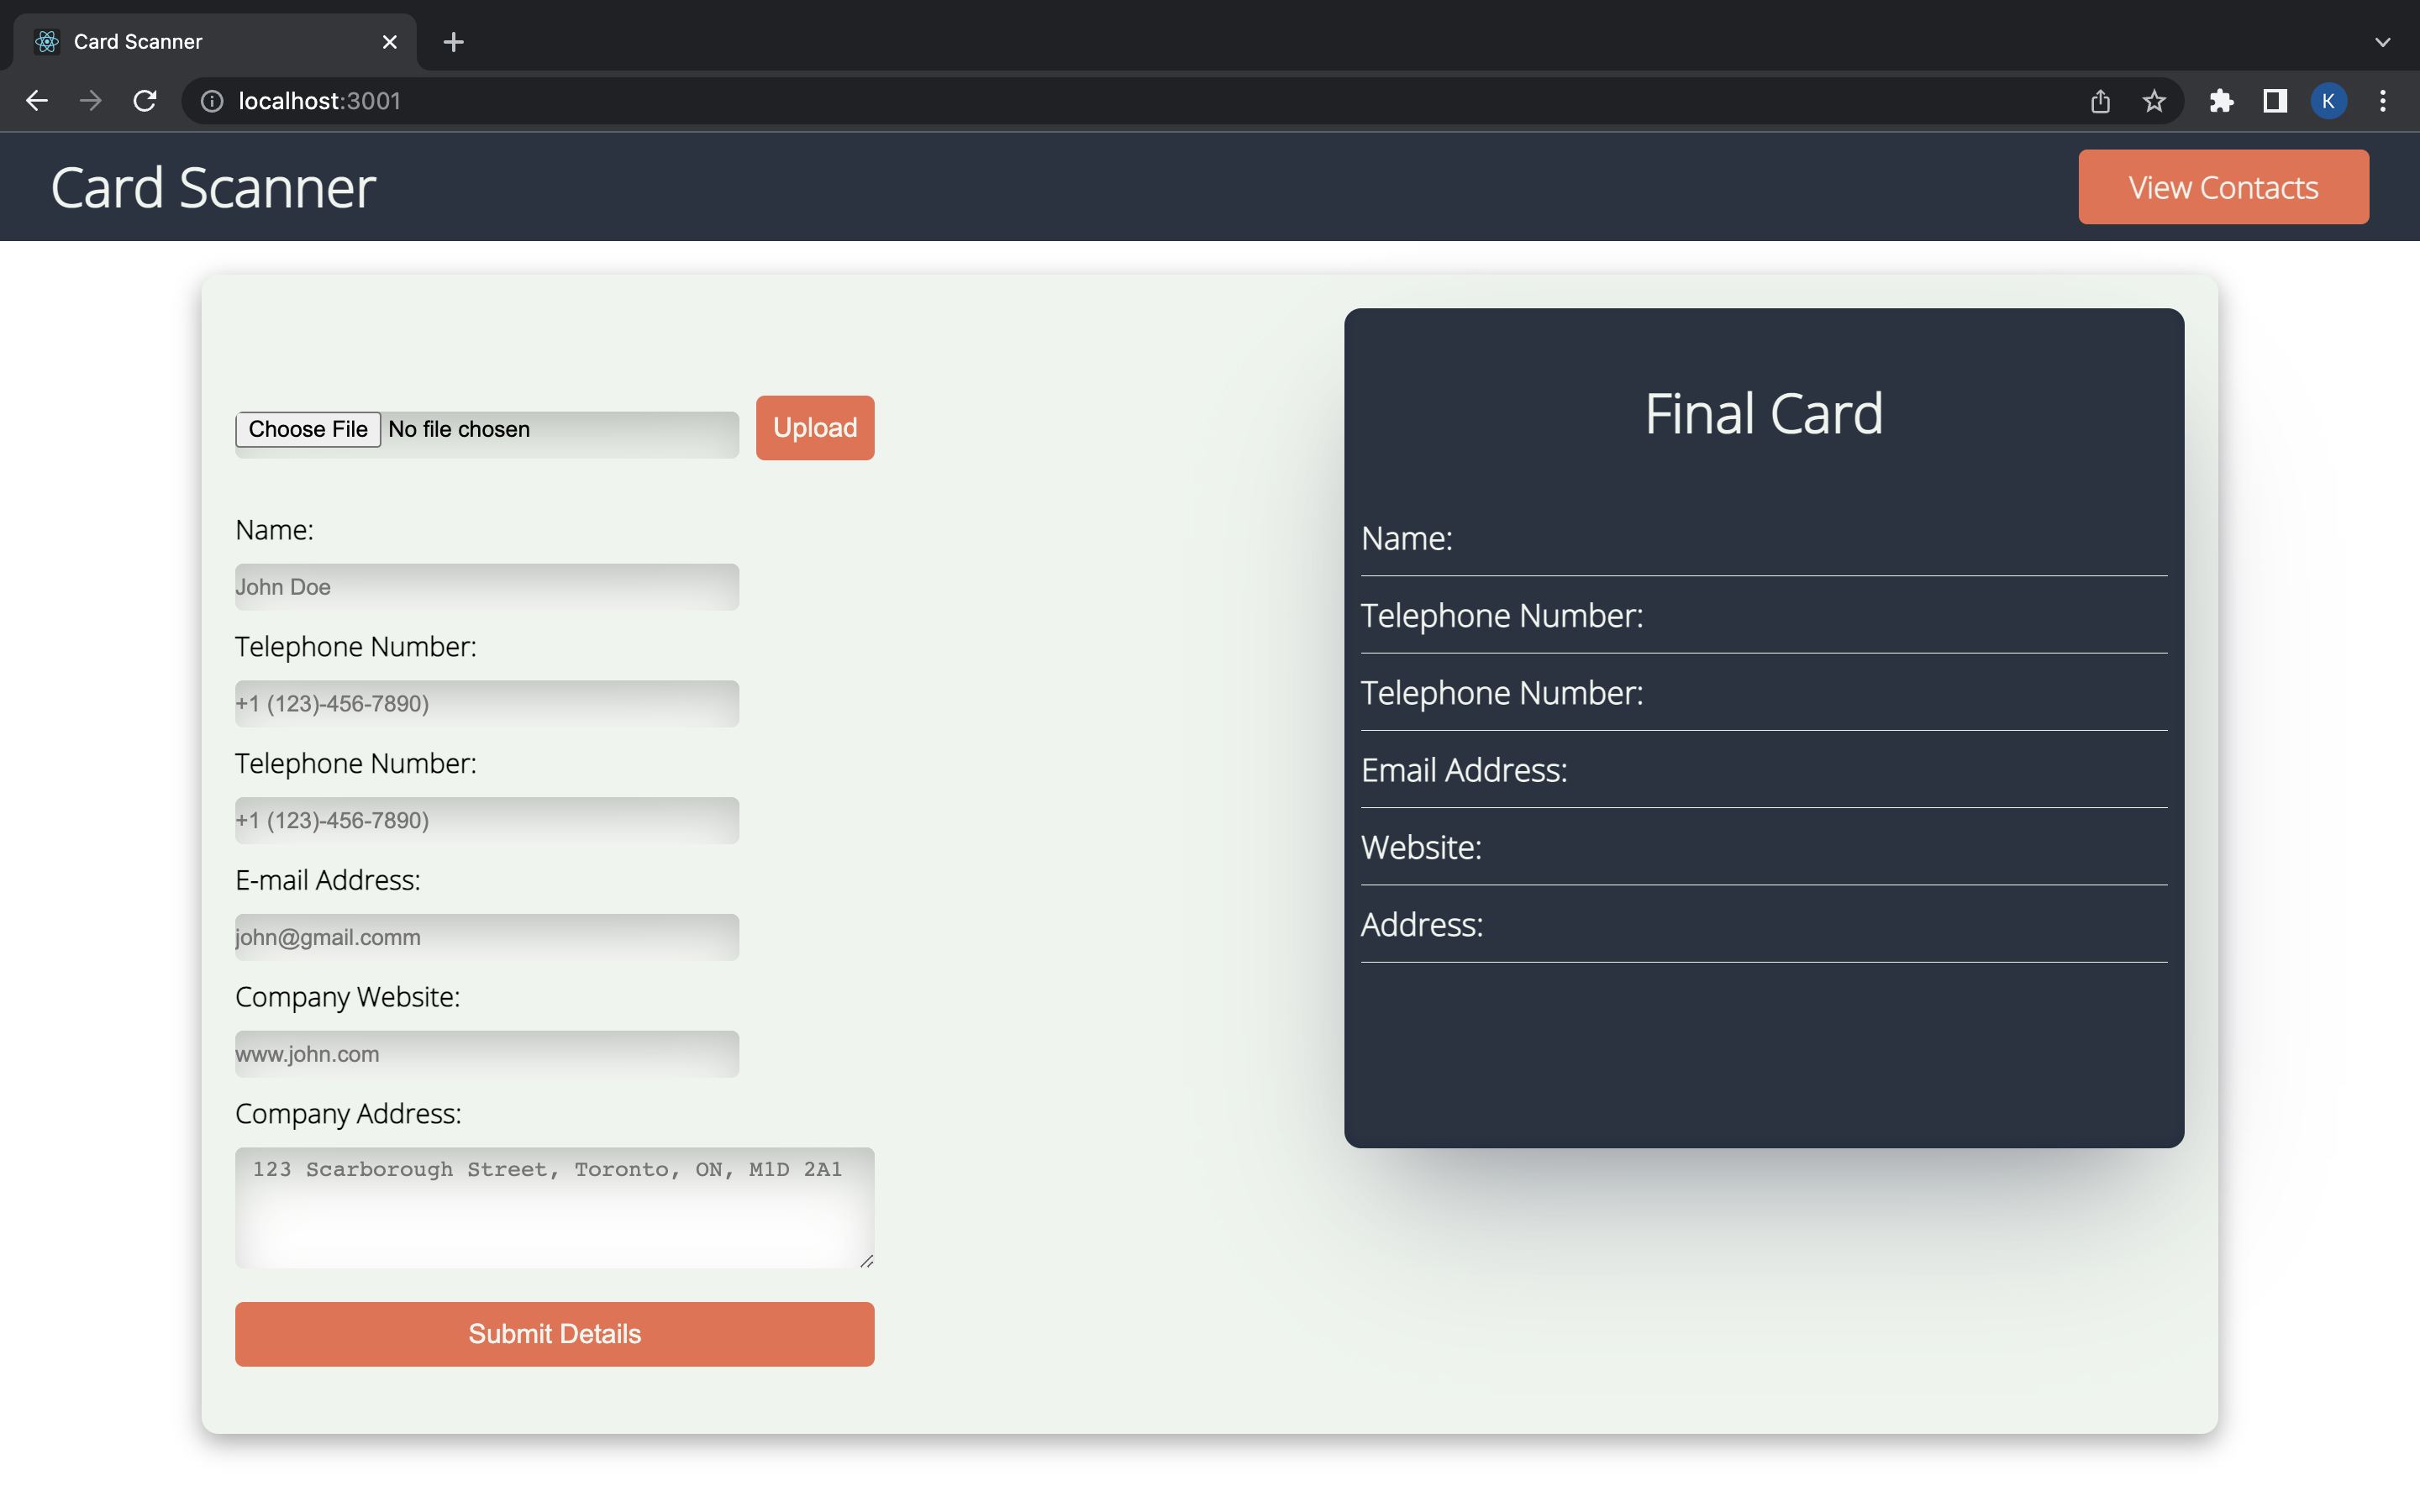The height and width of the screenshot is (1512, 2420).
Task: Click the Upload button
Action: 814,427
